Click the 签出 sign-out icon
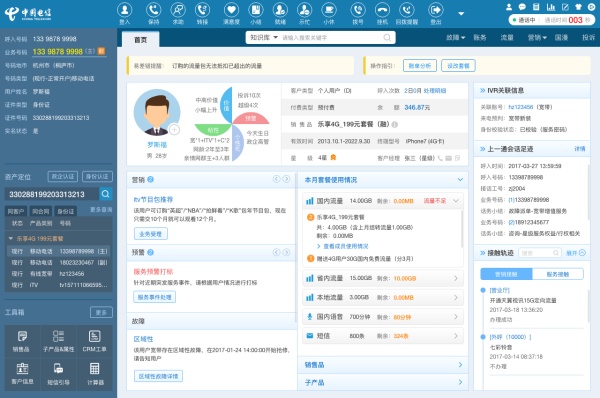The width and height of the screenshot is (600, 398). point(436,10)
